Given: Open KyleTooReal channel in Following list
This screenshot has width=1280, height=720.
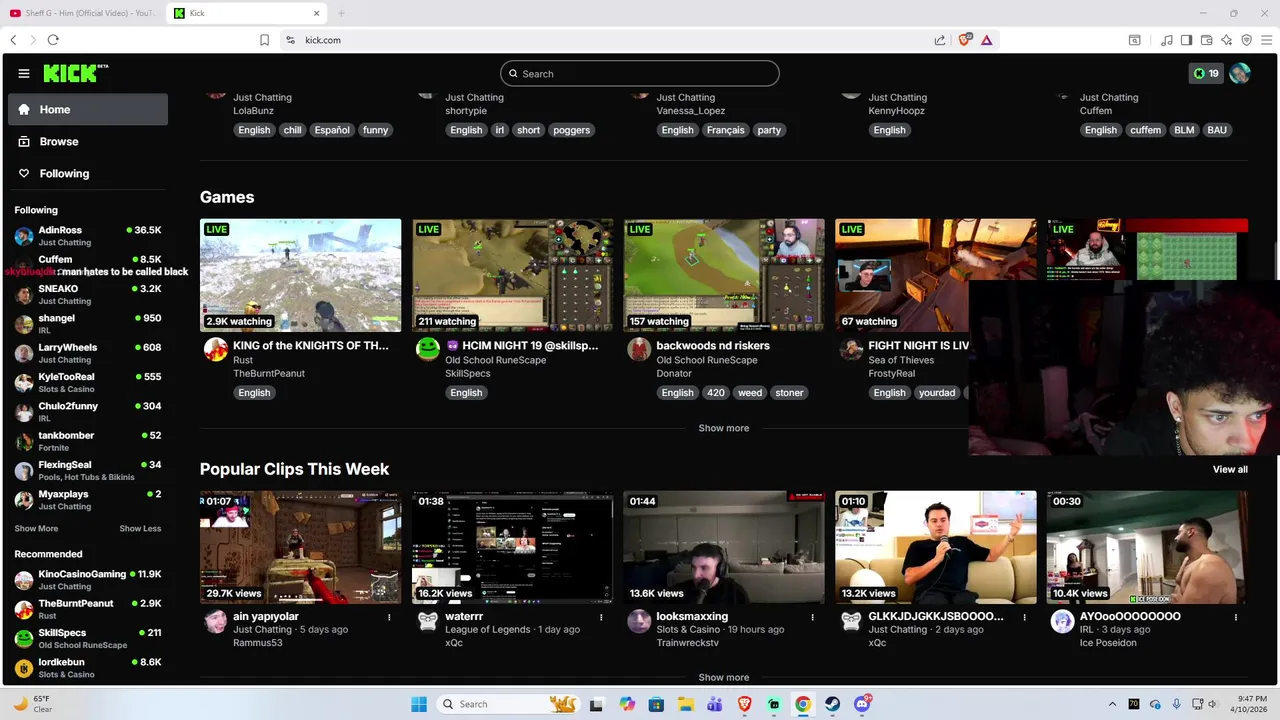Looking at the screenshot, I should coord(88,382).
